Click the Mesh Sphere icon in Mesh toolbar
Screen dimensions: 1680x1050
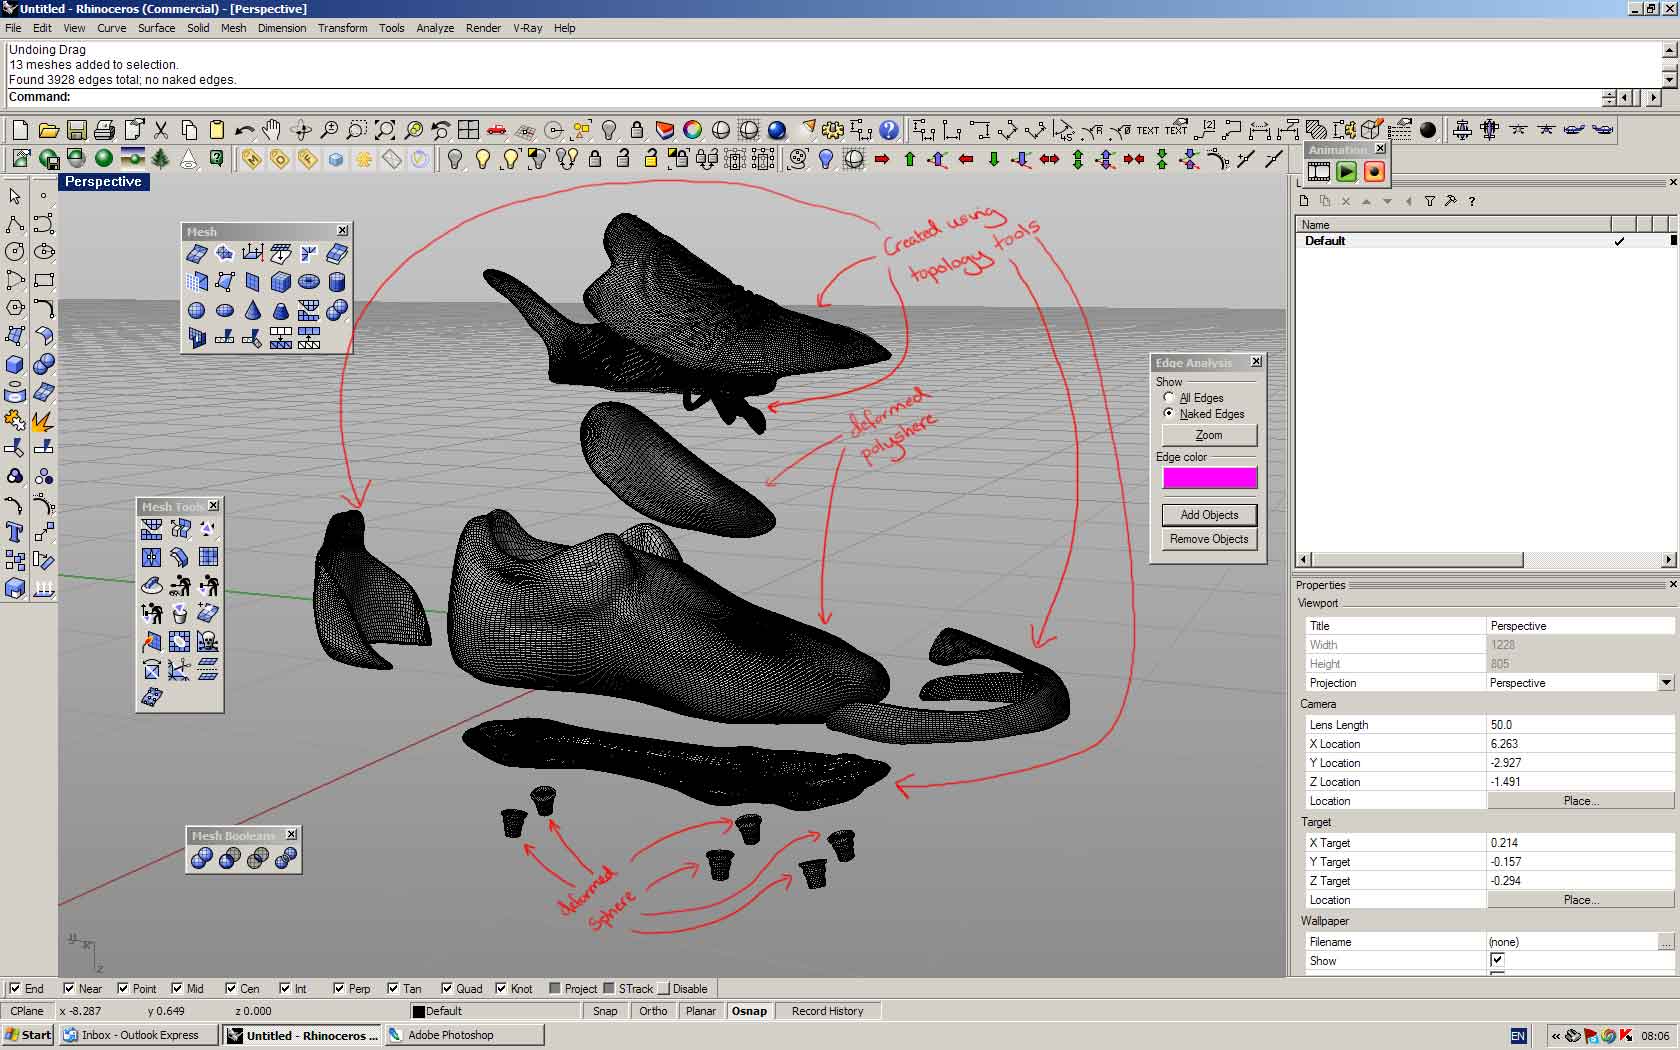(197, 310)
